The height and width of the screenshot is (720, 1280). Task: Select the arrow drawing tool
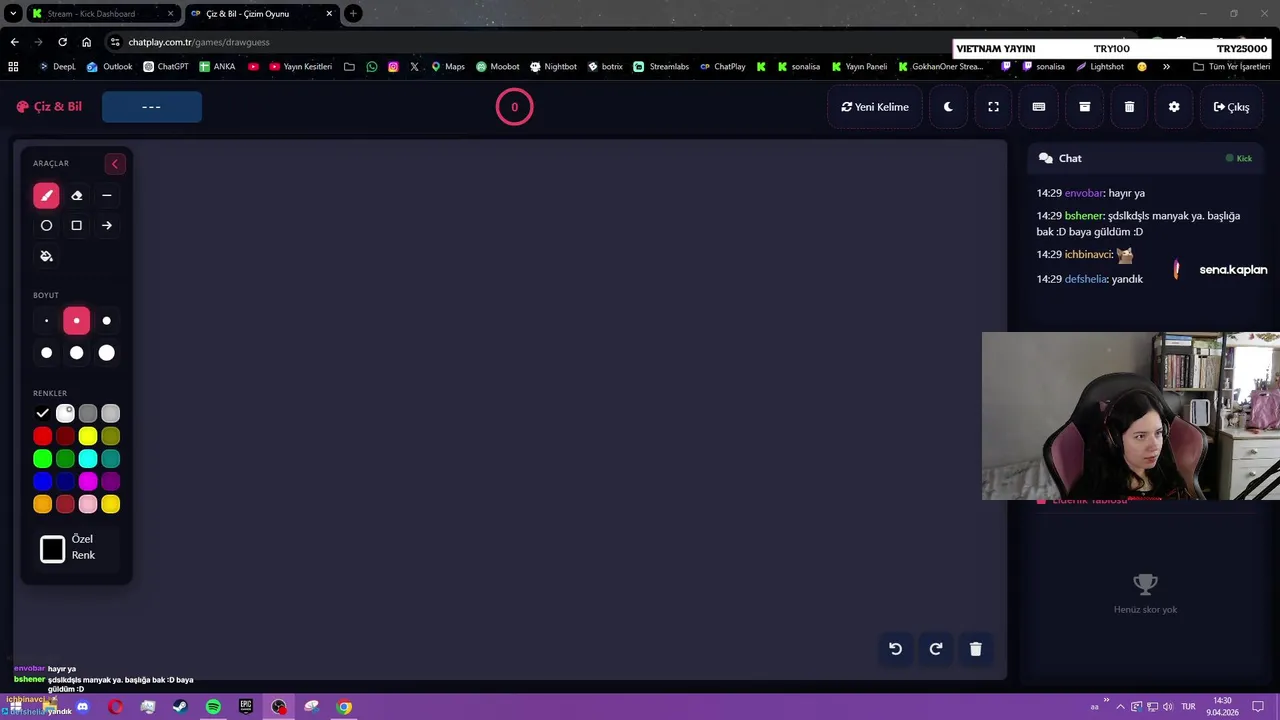coord(107,226)
